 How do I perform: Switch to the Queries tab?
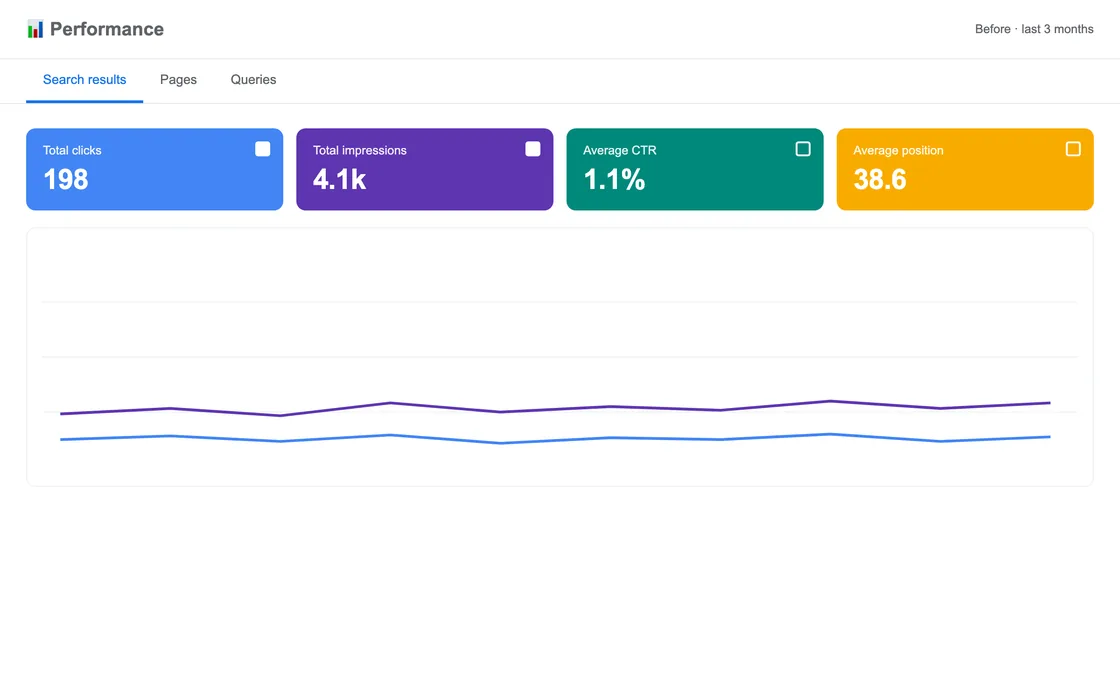(253, 80)
